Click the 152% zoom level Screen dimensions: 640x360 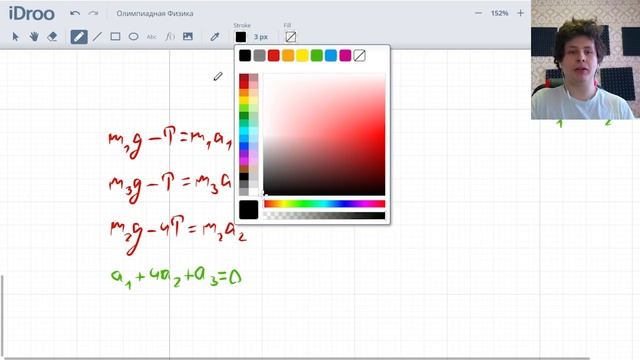[x=499, y=13]
